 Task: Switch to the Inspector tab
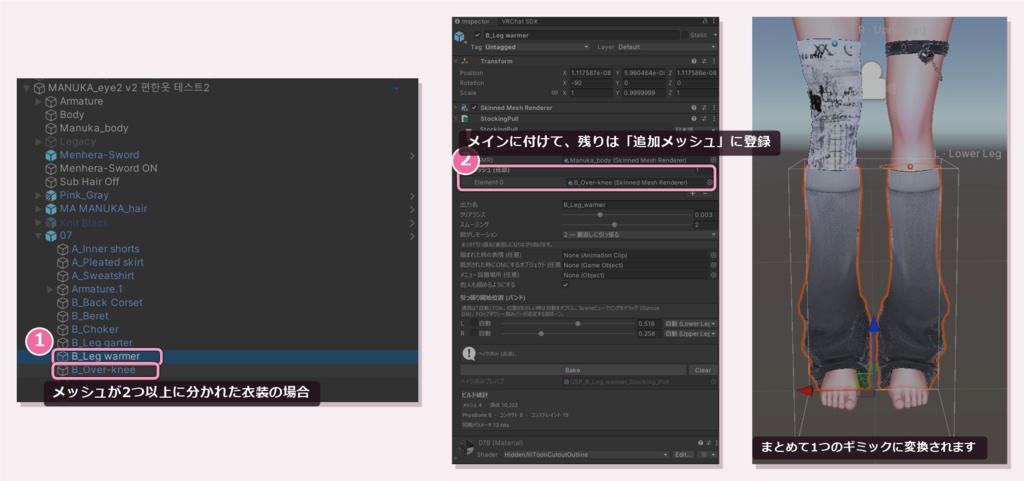point(472,21)
